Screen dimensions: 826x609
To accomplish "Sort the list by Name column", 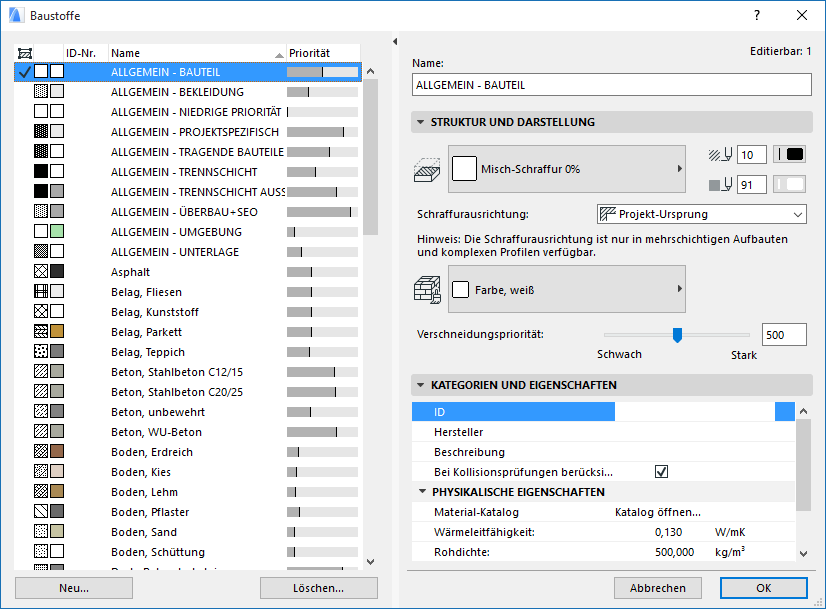I will coord(197,53).
